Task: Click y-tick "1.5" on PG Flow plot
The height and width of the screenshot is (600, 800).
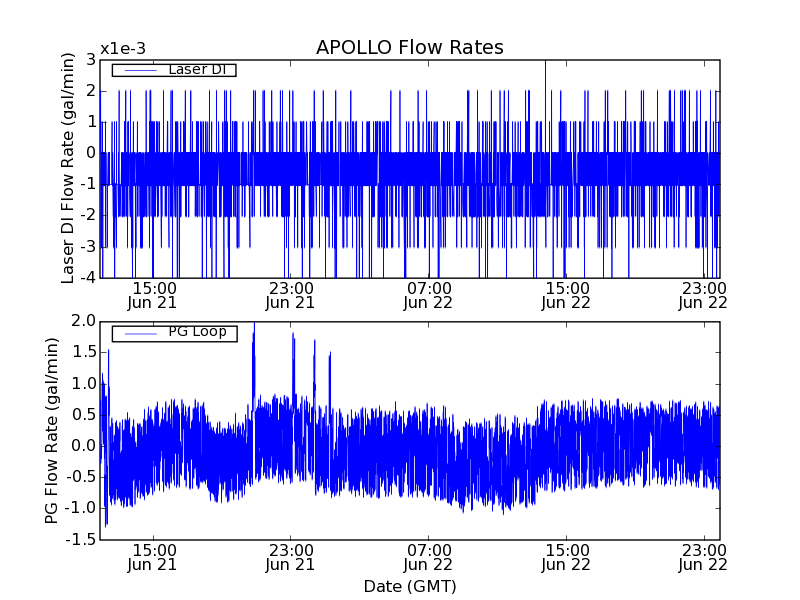Action: click(84, 352)
